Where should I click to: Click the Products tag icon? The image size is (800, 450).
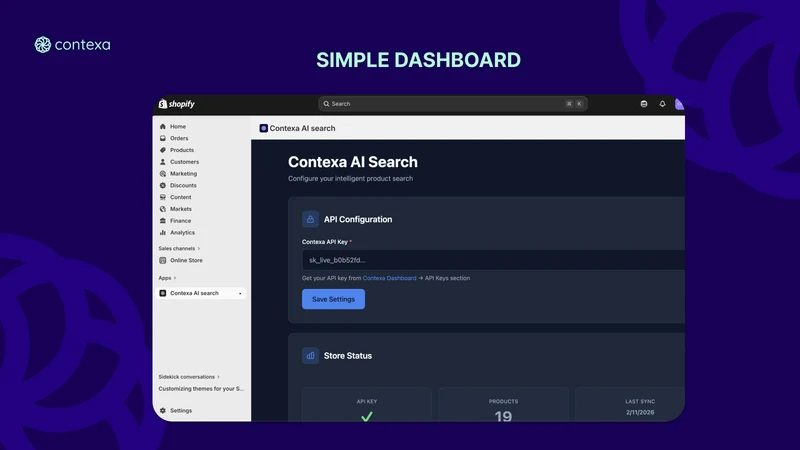163,150
